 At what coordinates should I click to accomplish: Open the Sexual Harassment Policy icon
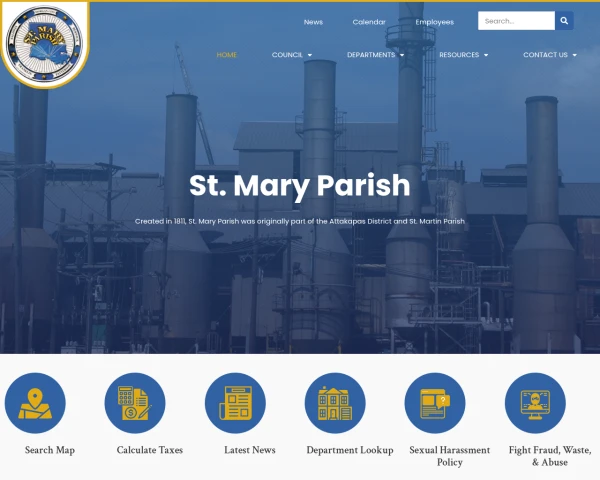coord(435,403)
